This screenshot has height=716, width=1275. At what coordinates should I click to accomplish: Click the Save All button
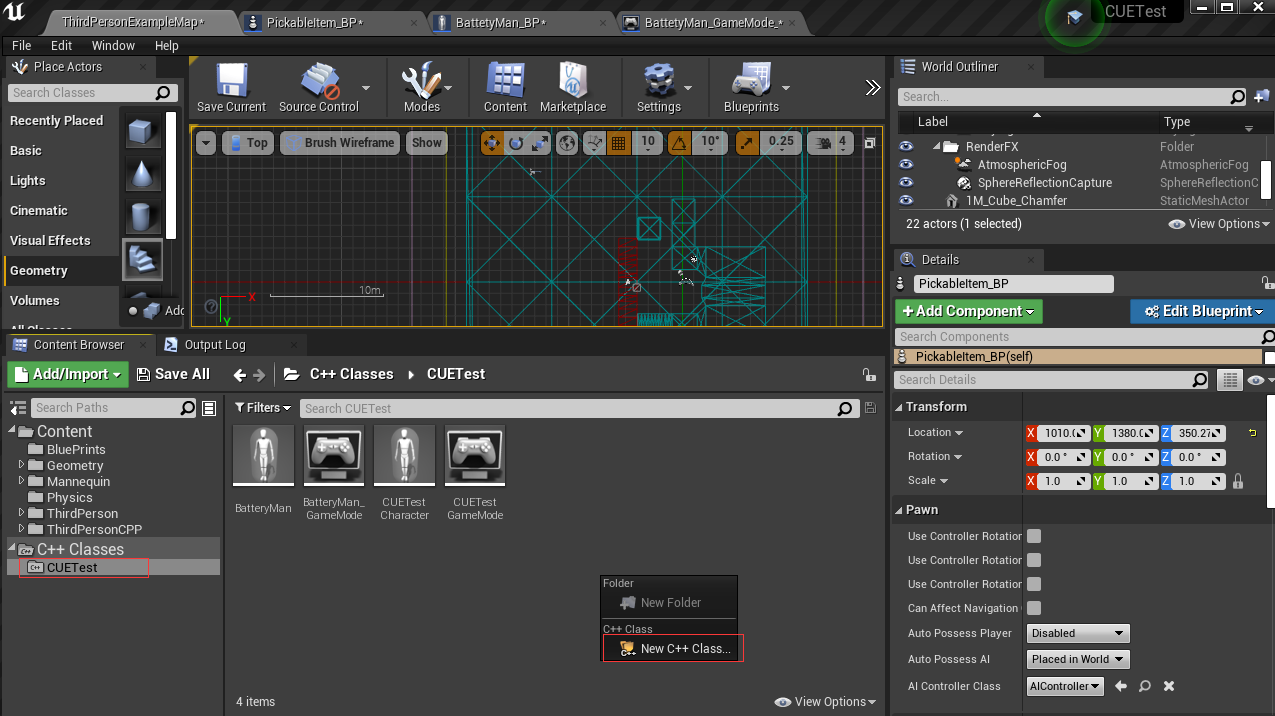coord(173,374)
